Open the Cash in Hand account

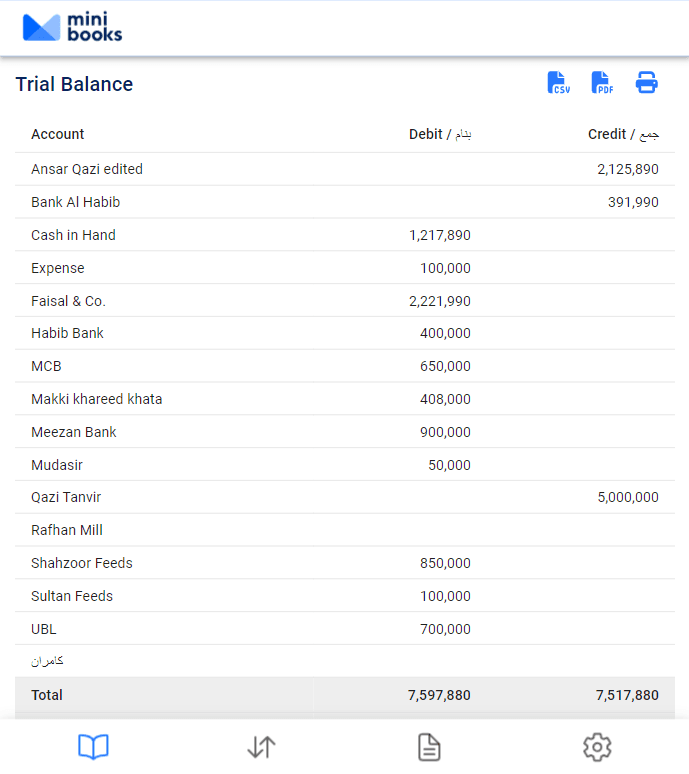point(73,235)
